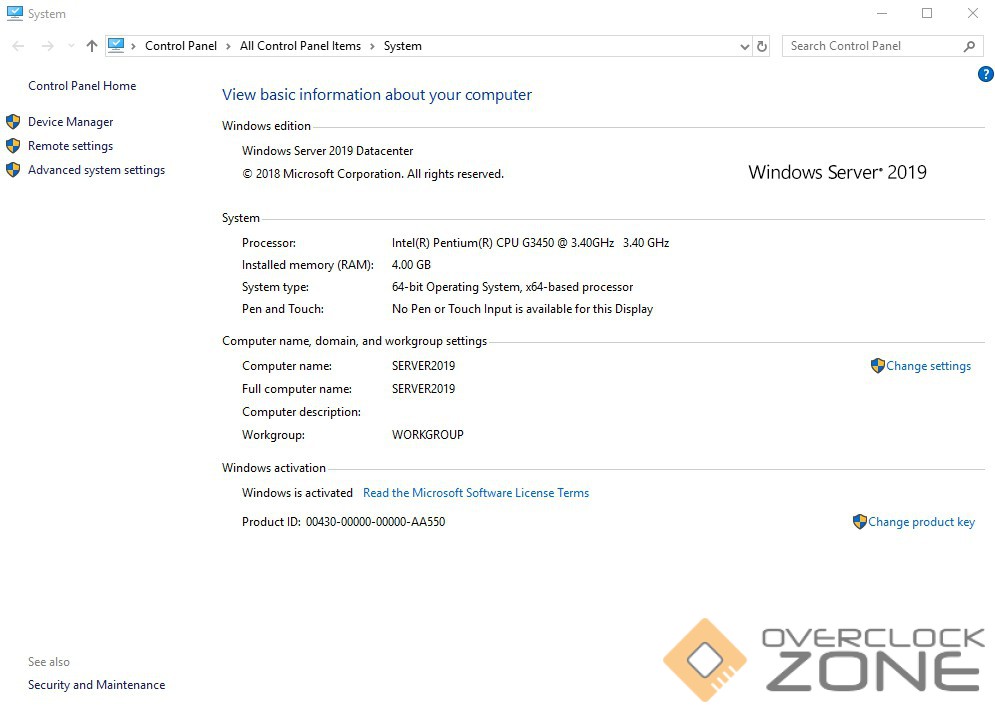995x712 pixels.
Task: Click the 64-bit Operating System text
Action: [x=512, y=287]
